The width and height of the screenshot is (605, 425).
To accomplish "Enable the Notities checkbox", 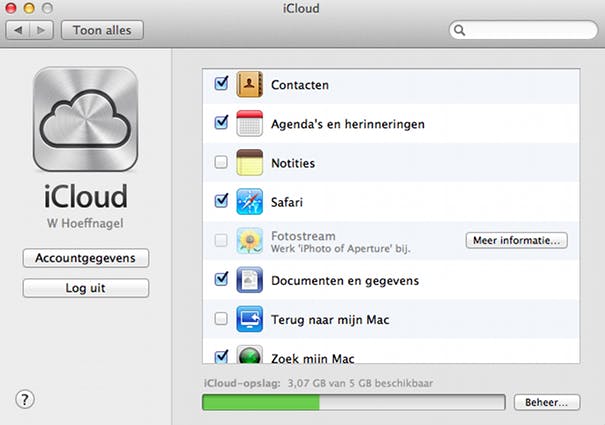I will pyautogui.click(x=221, y=162).
